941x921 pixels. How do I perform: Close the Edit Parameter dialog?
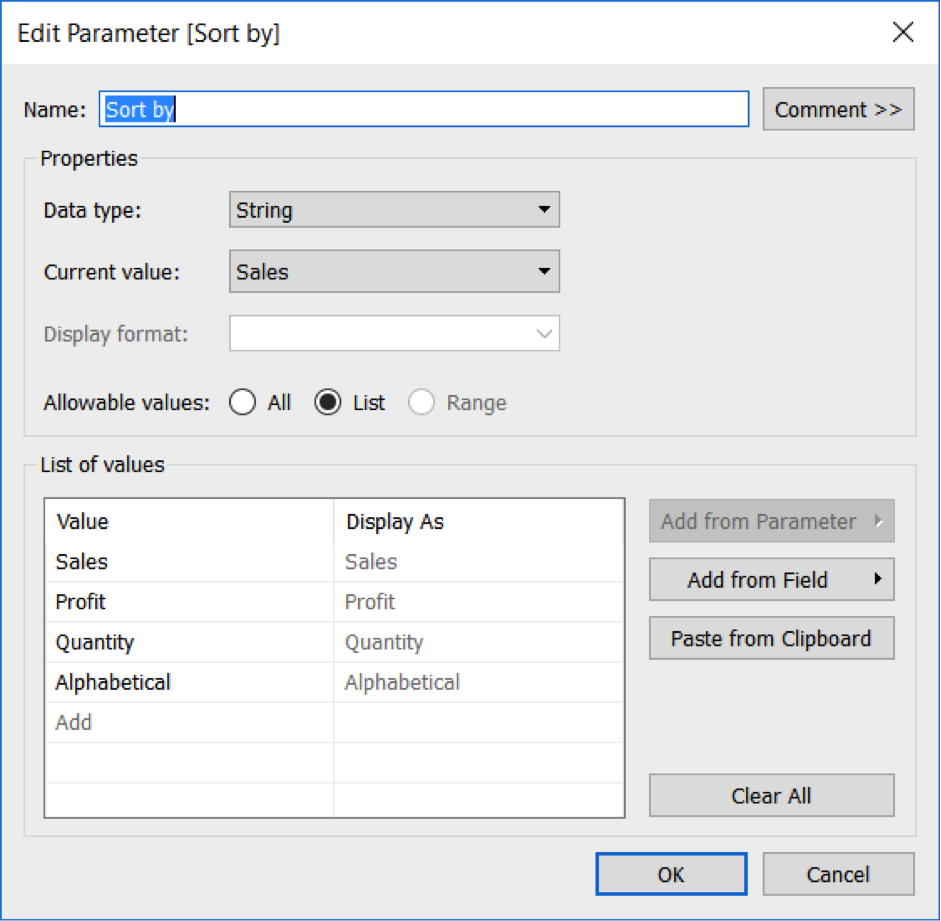(x=903, y=32)
